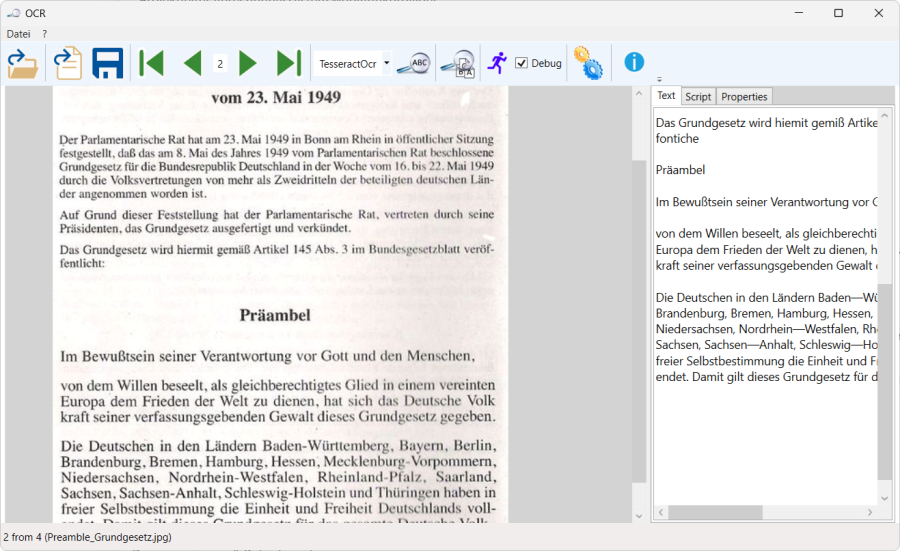
Task: Jump to the last page
Action: (x=289, y=63)
